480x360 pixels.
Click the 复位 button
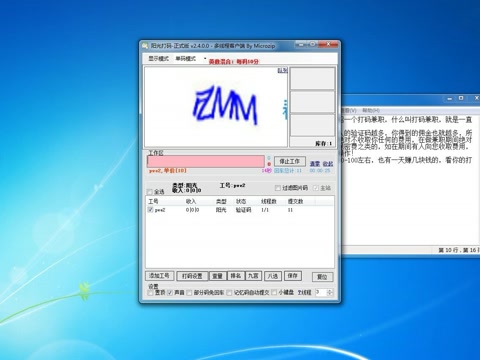pyautogui.click(x=322, y=277)
